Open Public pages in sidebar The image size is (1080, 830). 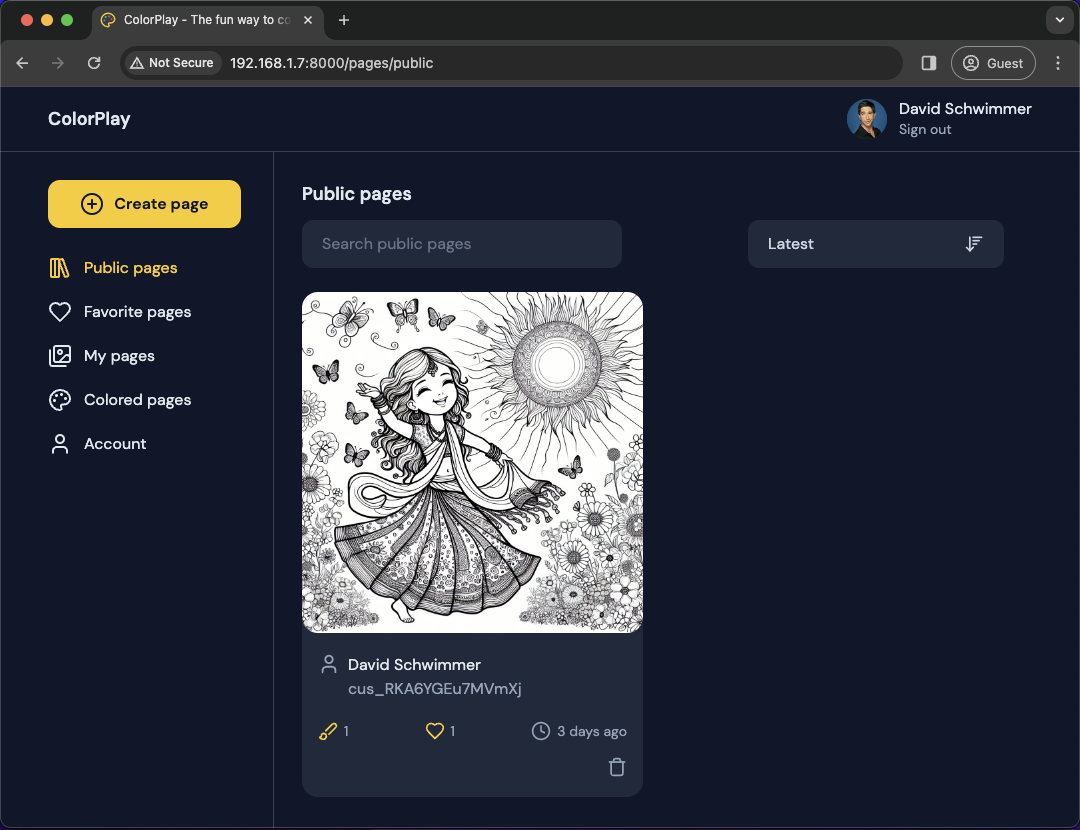(130, 268)
